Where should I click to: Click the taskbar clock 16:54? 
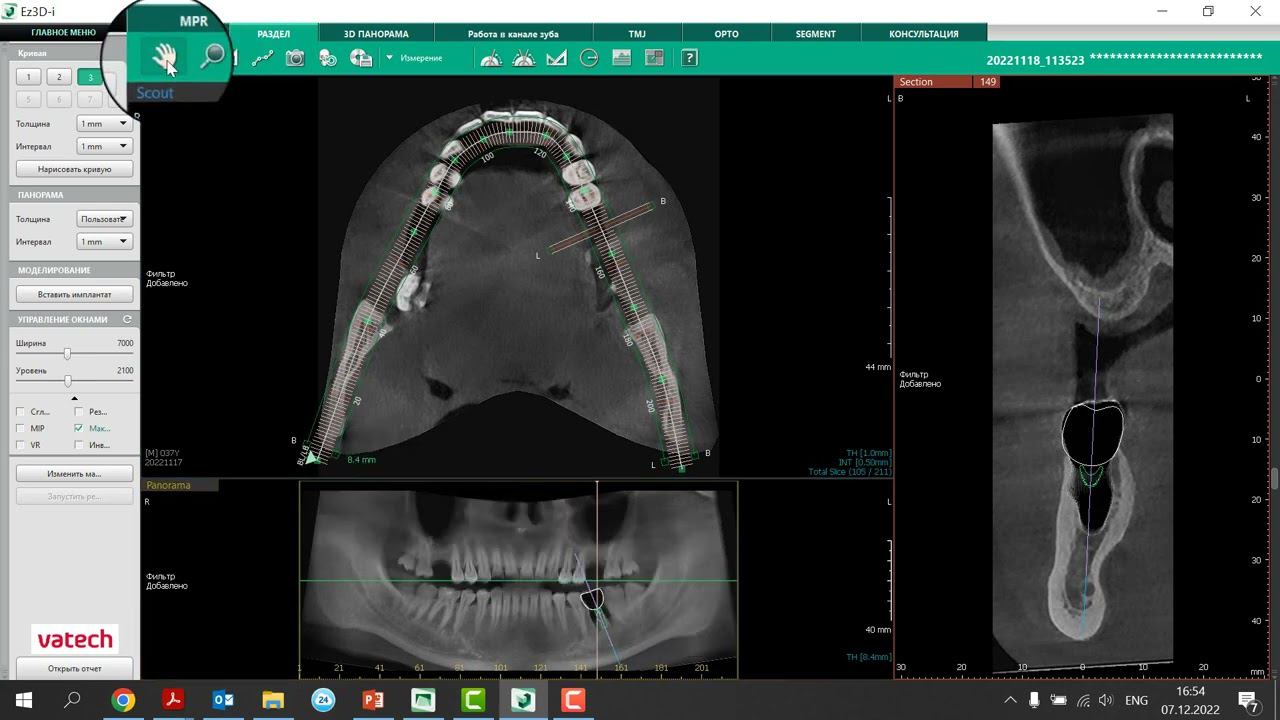[x=1190, y=691]
